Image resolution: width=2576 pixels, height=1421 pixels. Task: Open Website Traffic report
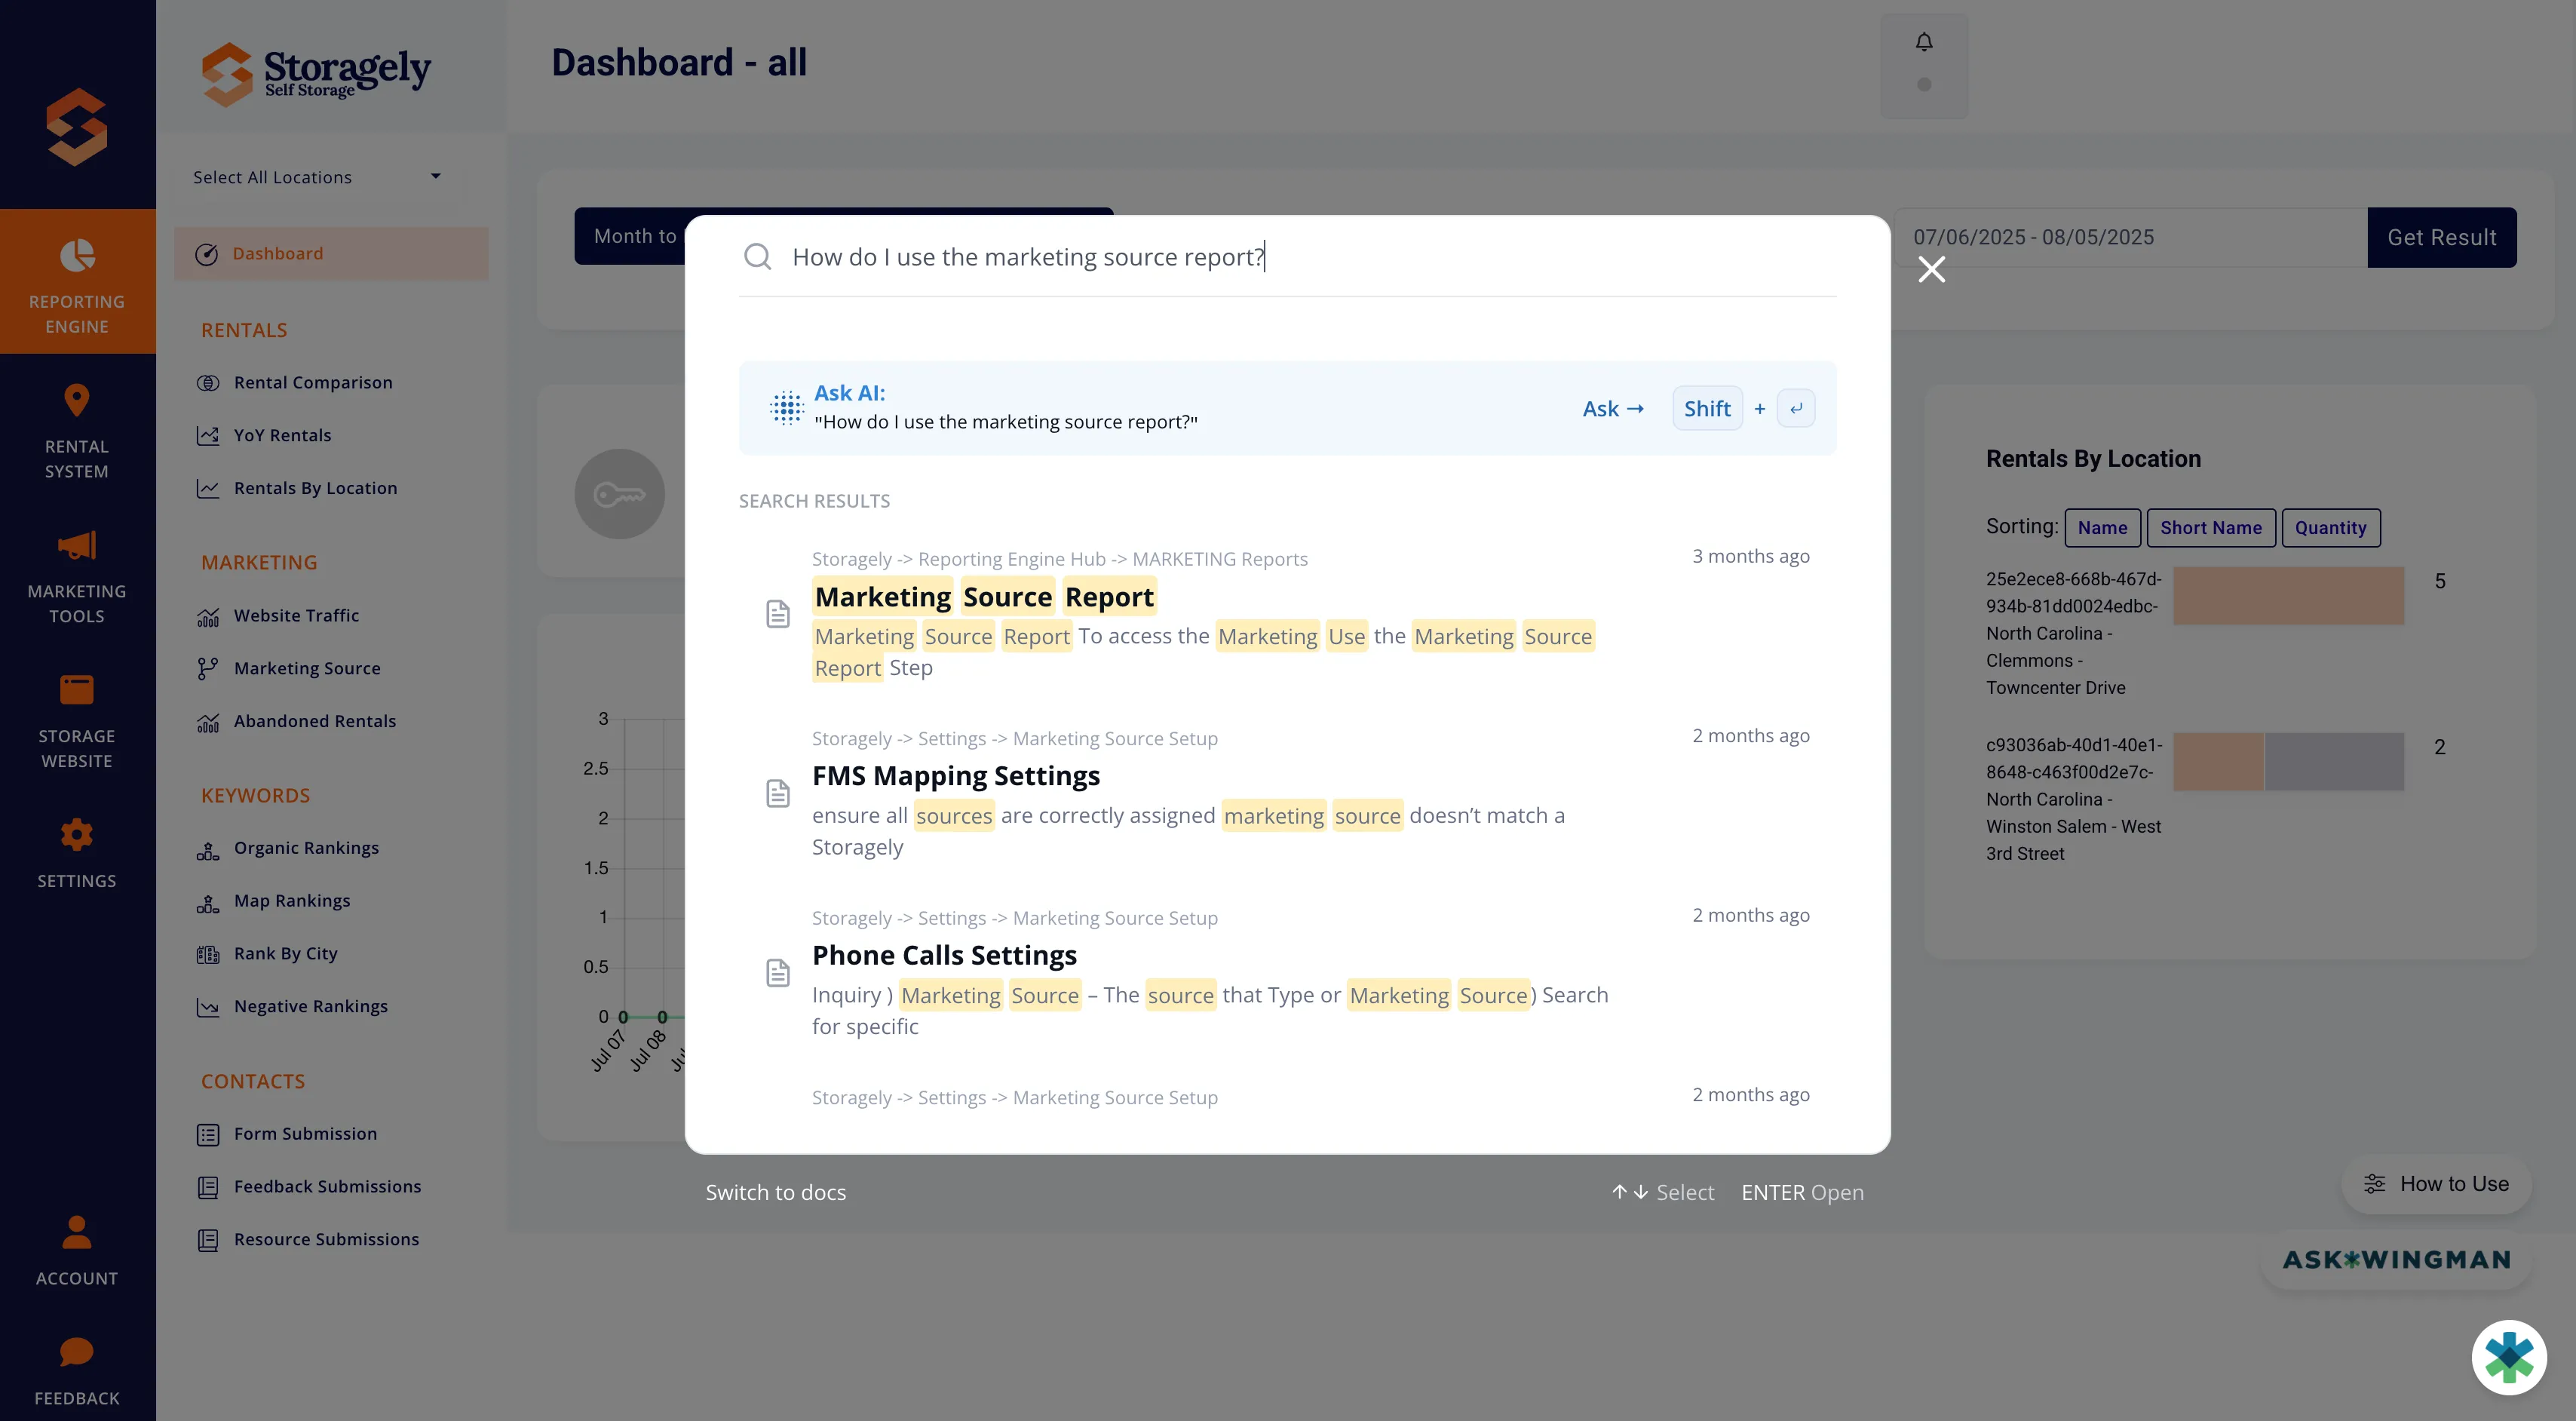click(296, 616)
